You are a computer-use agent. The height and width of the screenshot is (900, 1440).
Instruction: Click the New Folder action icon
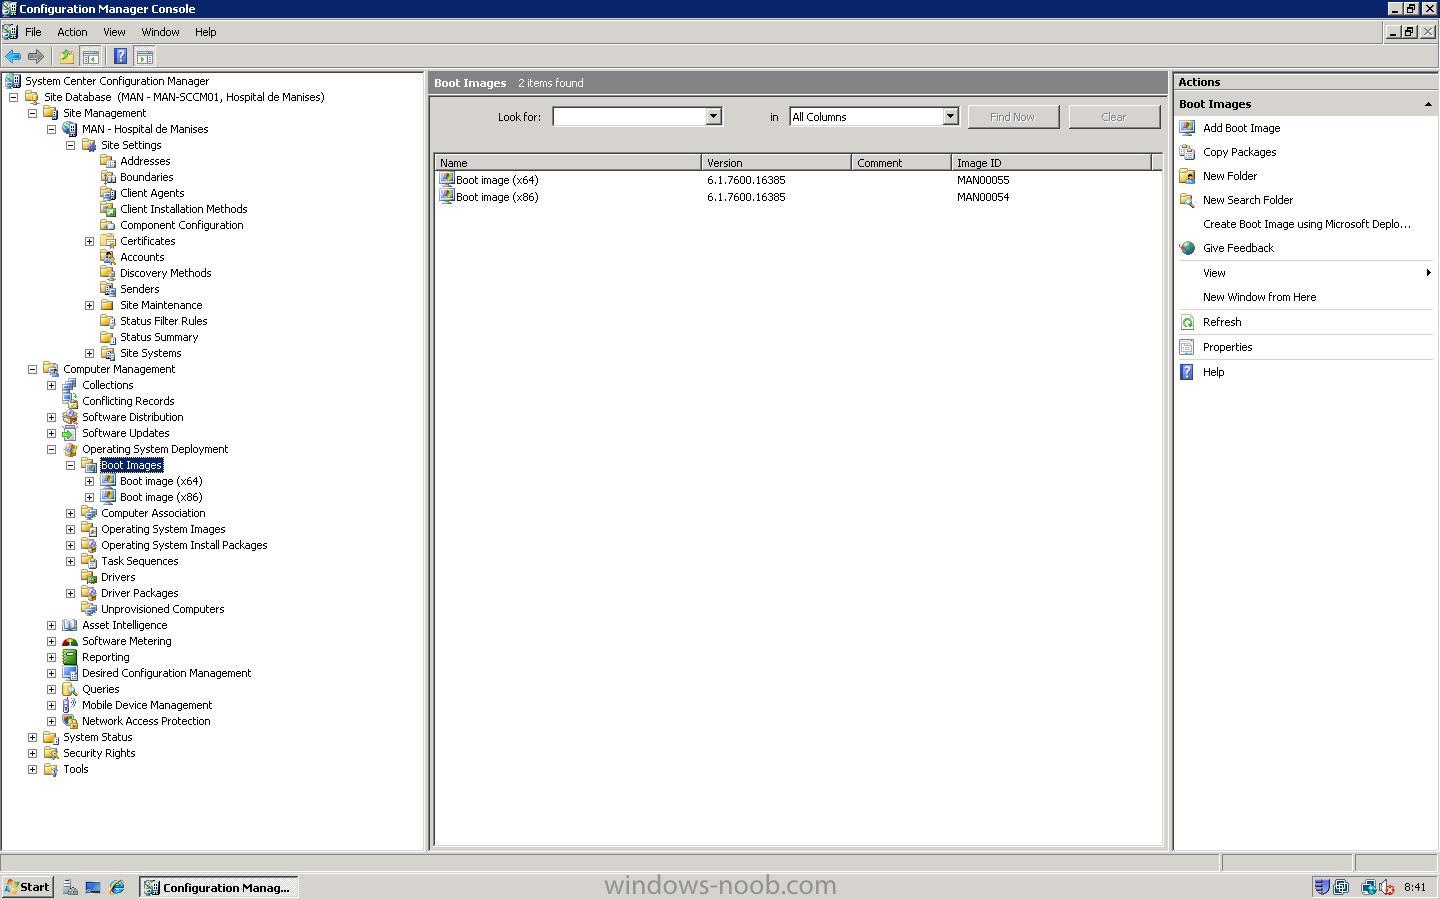(x=1187, y=176)
